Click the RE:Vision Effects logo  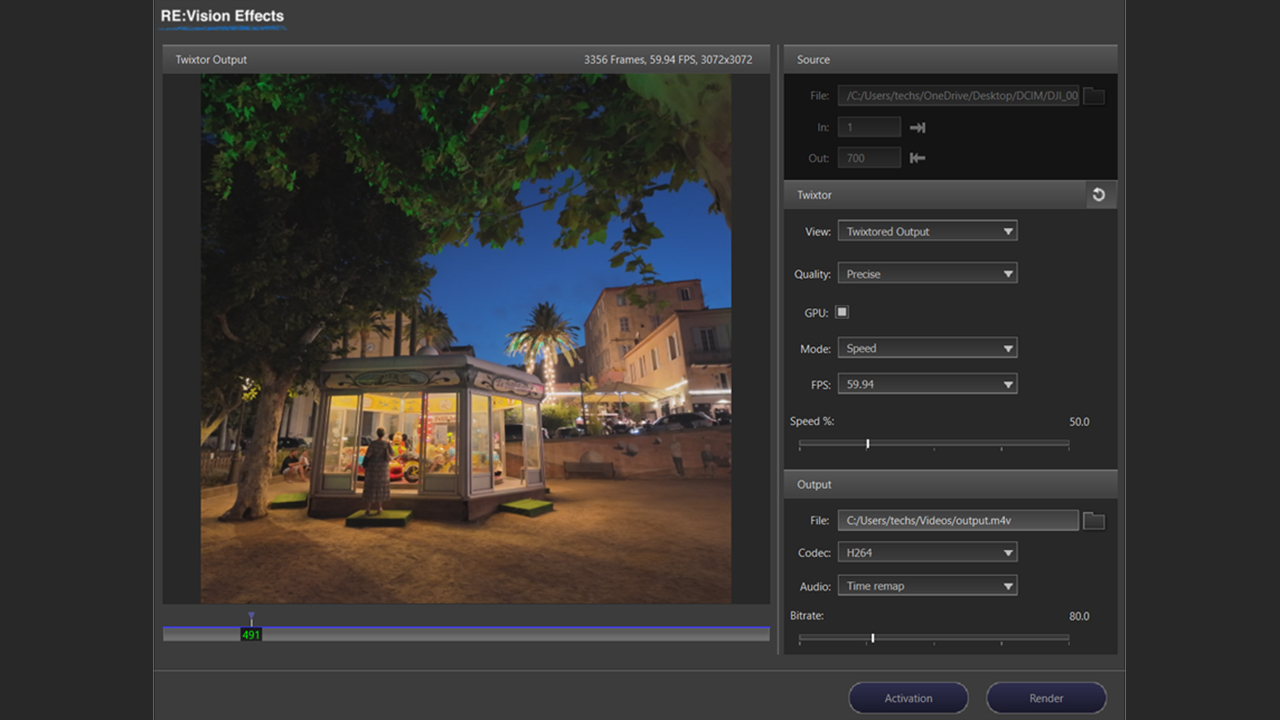pyautogui.click(x=222, y=17)
